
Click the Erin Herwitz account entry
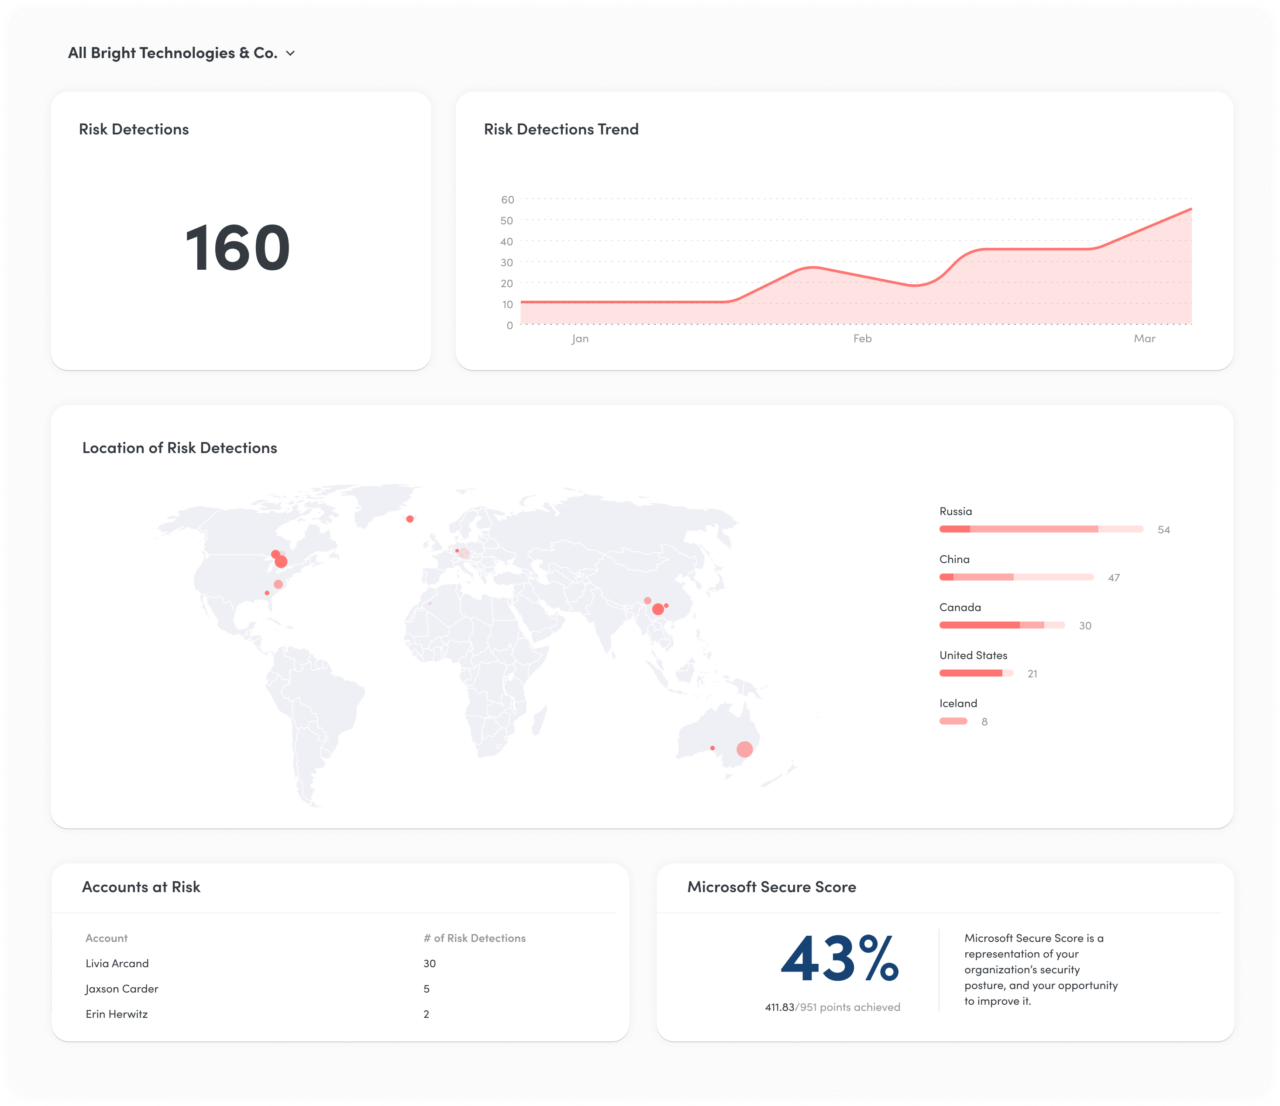coord(116,1013)
